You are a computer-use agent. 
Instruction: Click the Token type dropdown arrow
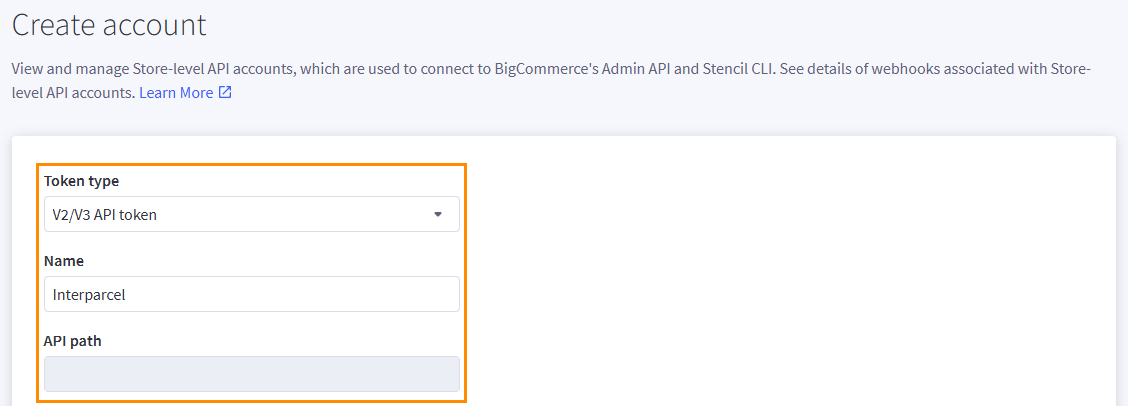(437, 214)
